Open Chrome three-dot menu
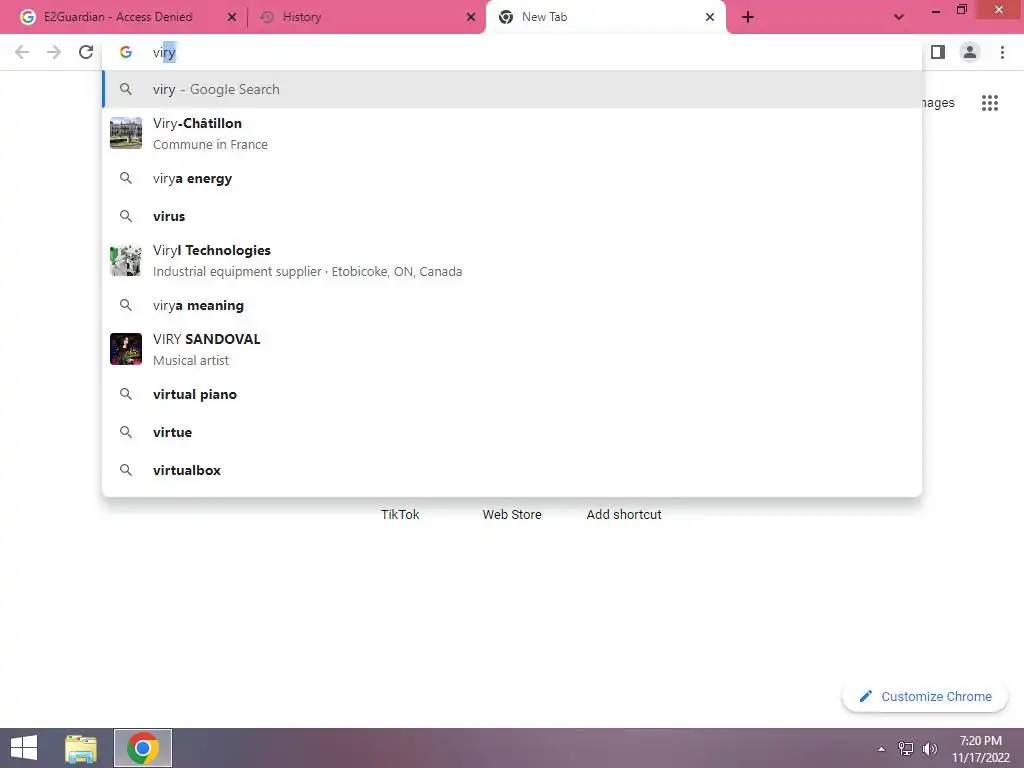The width and height of the screenshot is (1024, 768). (1002, 52)
